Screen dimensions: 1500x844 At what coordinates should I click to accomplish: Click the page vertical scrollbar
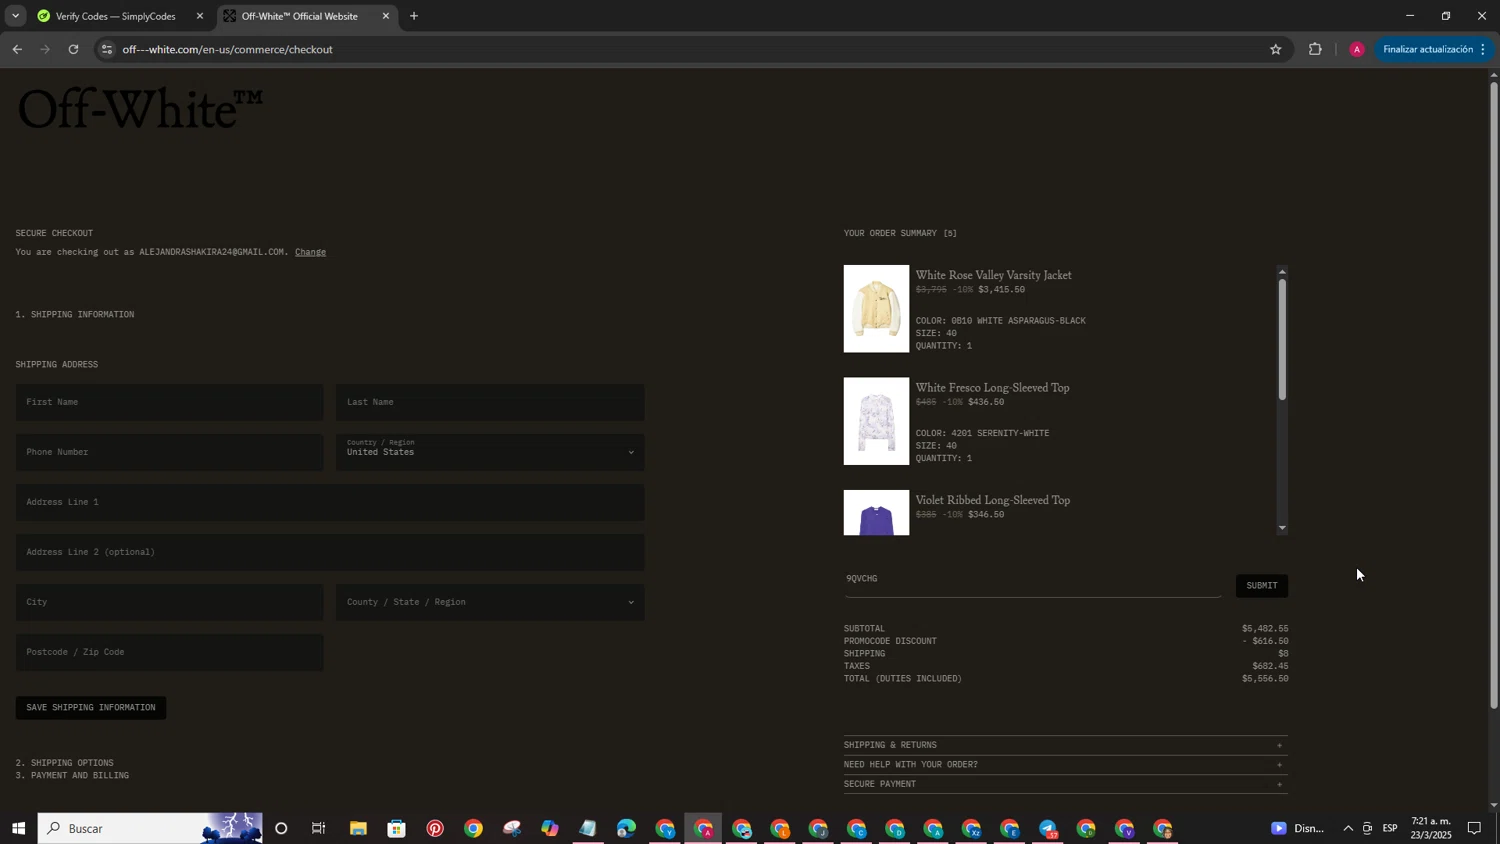pyautogui.click(x=1494, y=395)
